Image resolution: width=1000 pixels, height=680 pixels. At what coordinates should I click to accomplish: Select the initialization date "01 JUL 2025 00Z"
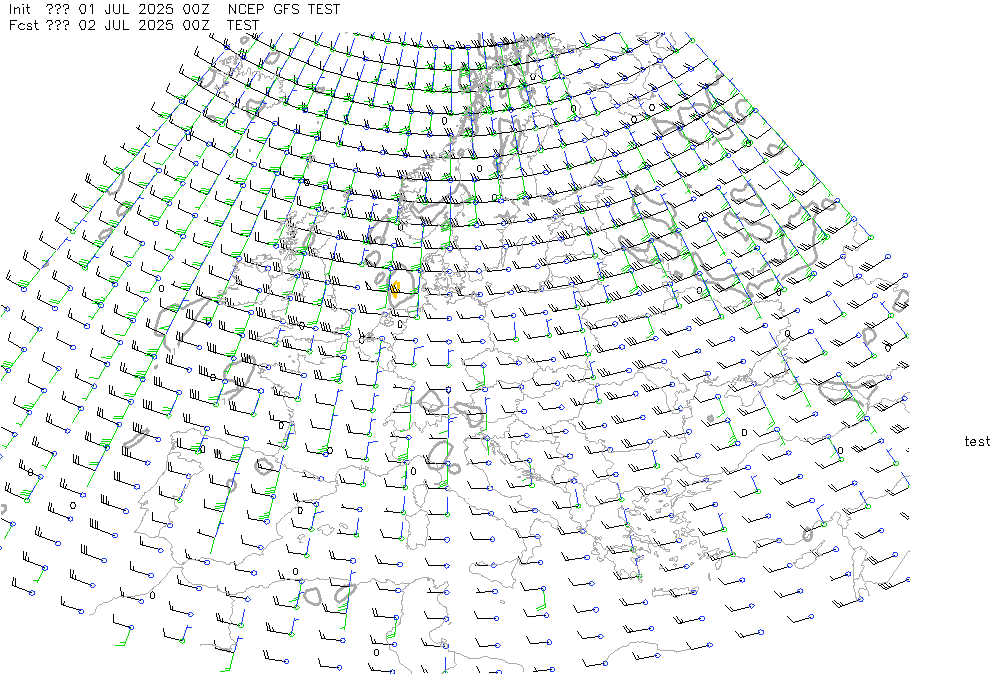point(143,10)
